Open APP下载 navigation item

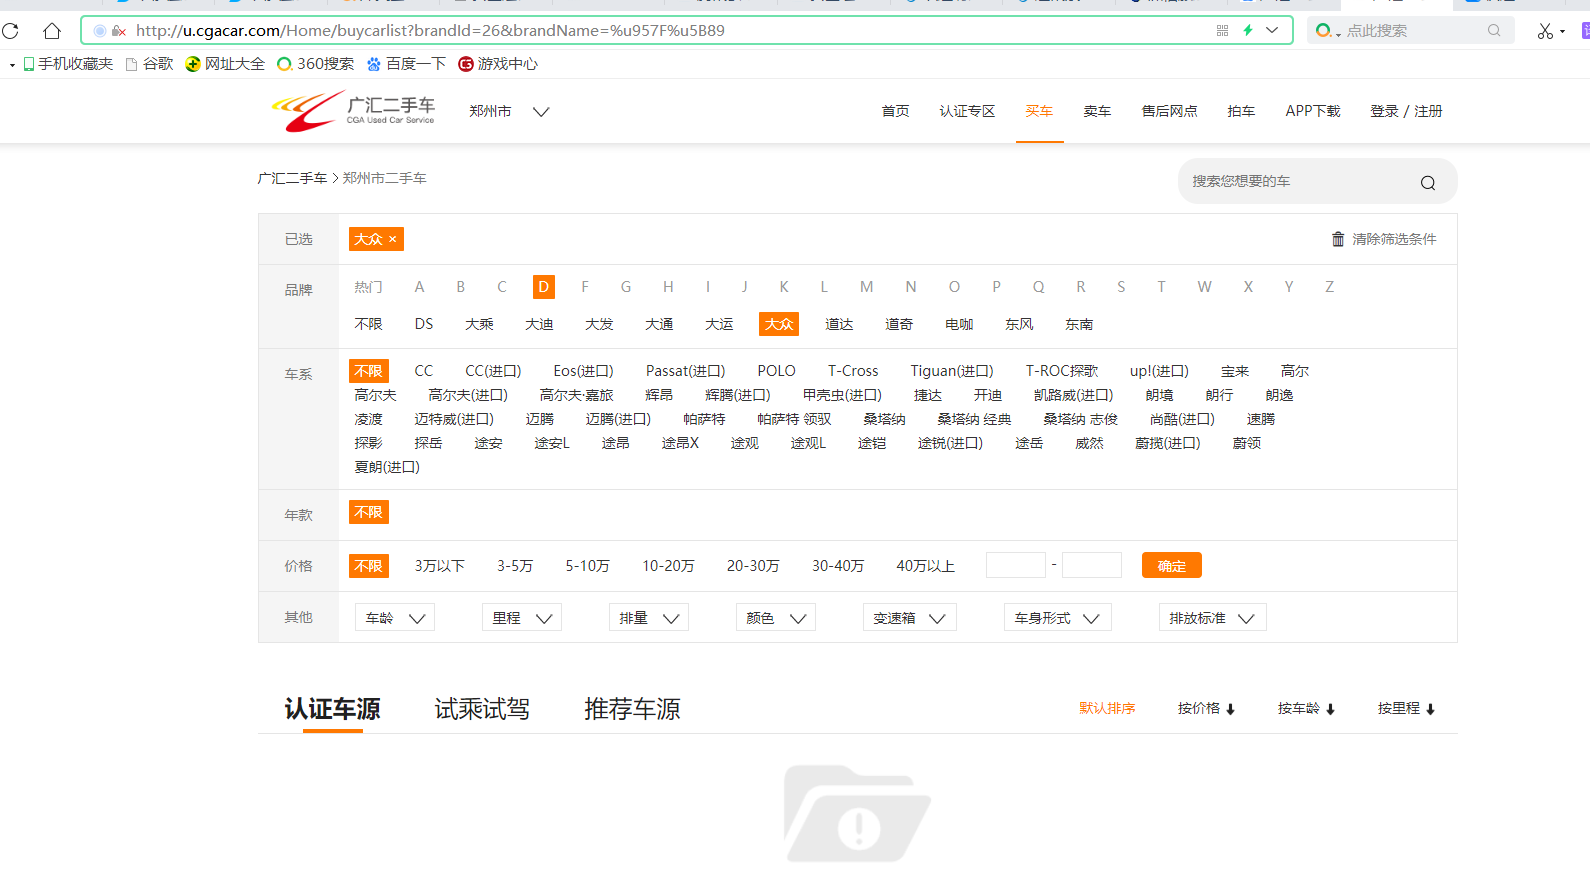(1313, 111)
